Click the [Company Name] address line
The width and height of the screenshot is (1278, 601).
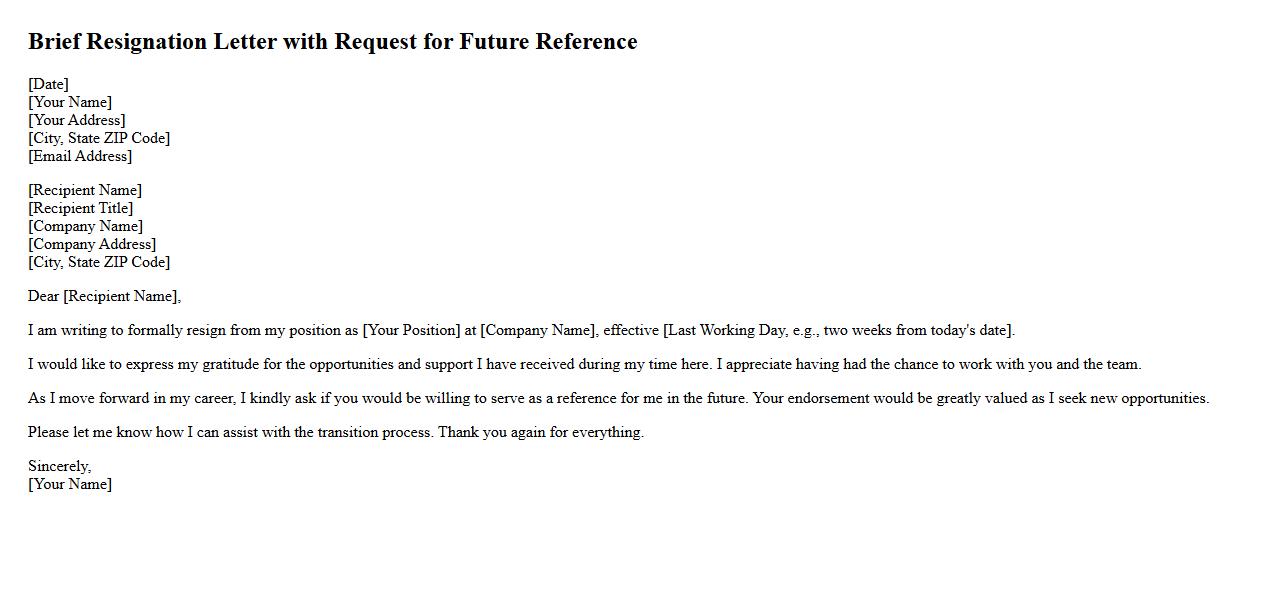[85, 226]
